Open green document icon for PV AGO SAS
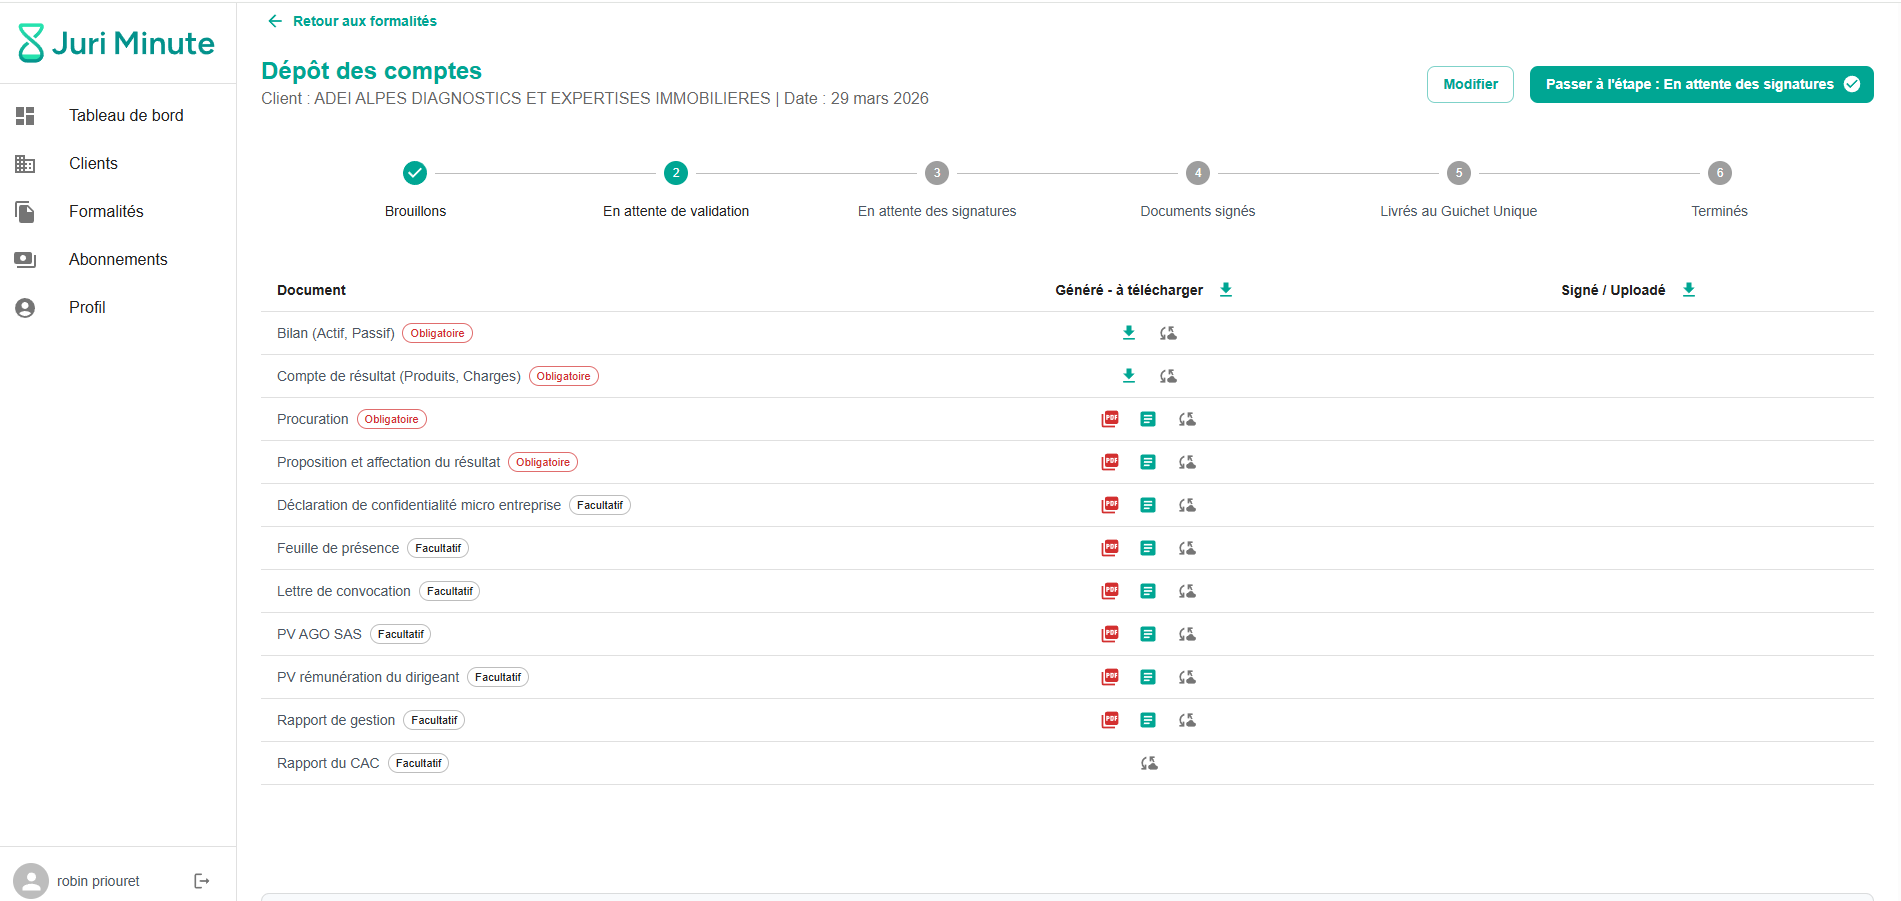 [x=1148, y=634]
